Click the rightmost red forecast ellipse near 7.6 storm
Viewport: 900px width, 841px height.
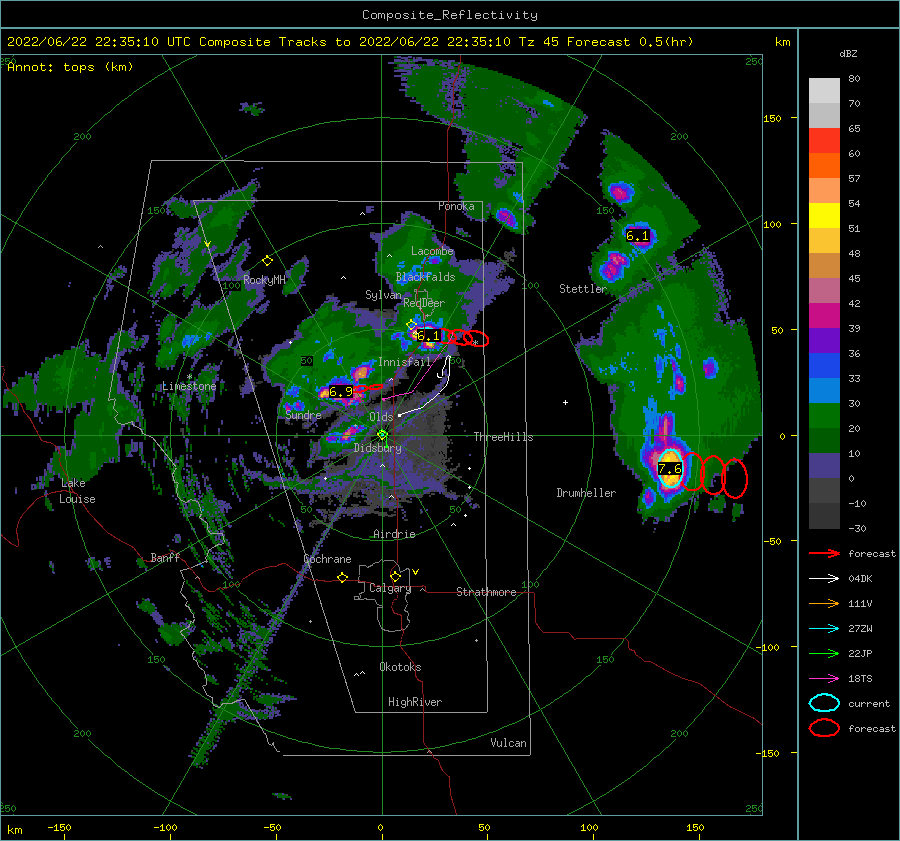point(735,478)
